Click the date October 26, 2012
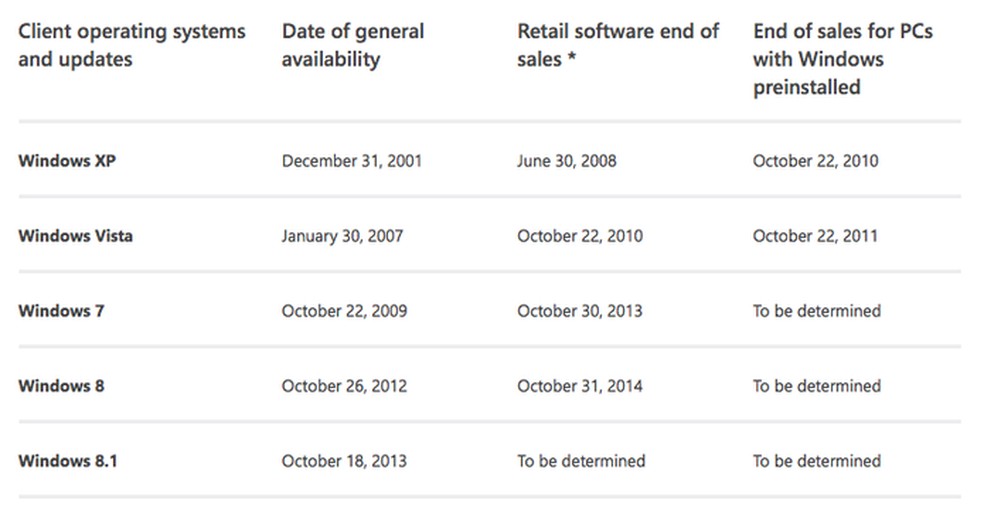 coord(344,386)
